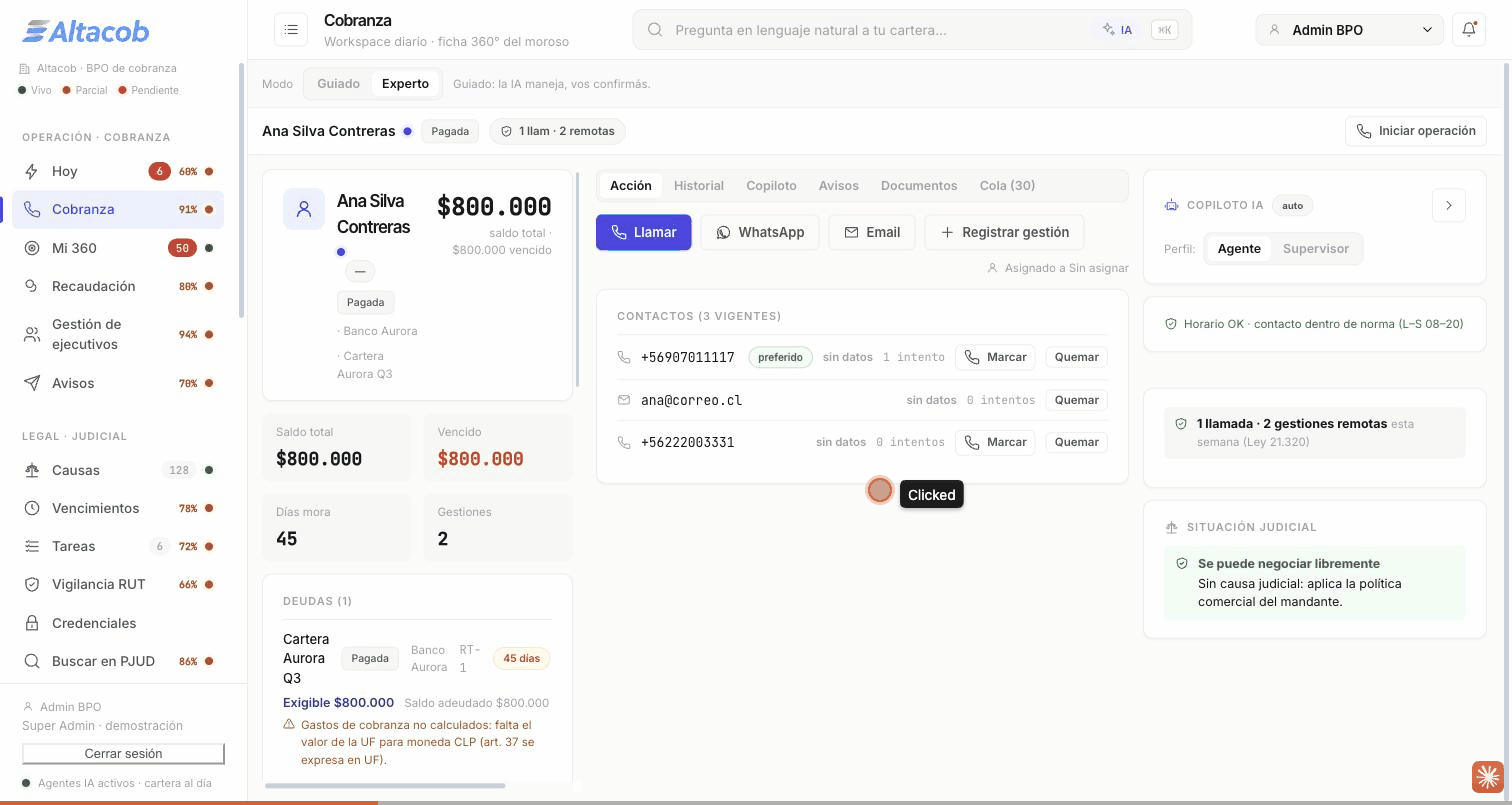Click the 1 llam · 2 remotas badge
Screen dimensions: 1512x805
[558, 131]
